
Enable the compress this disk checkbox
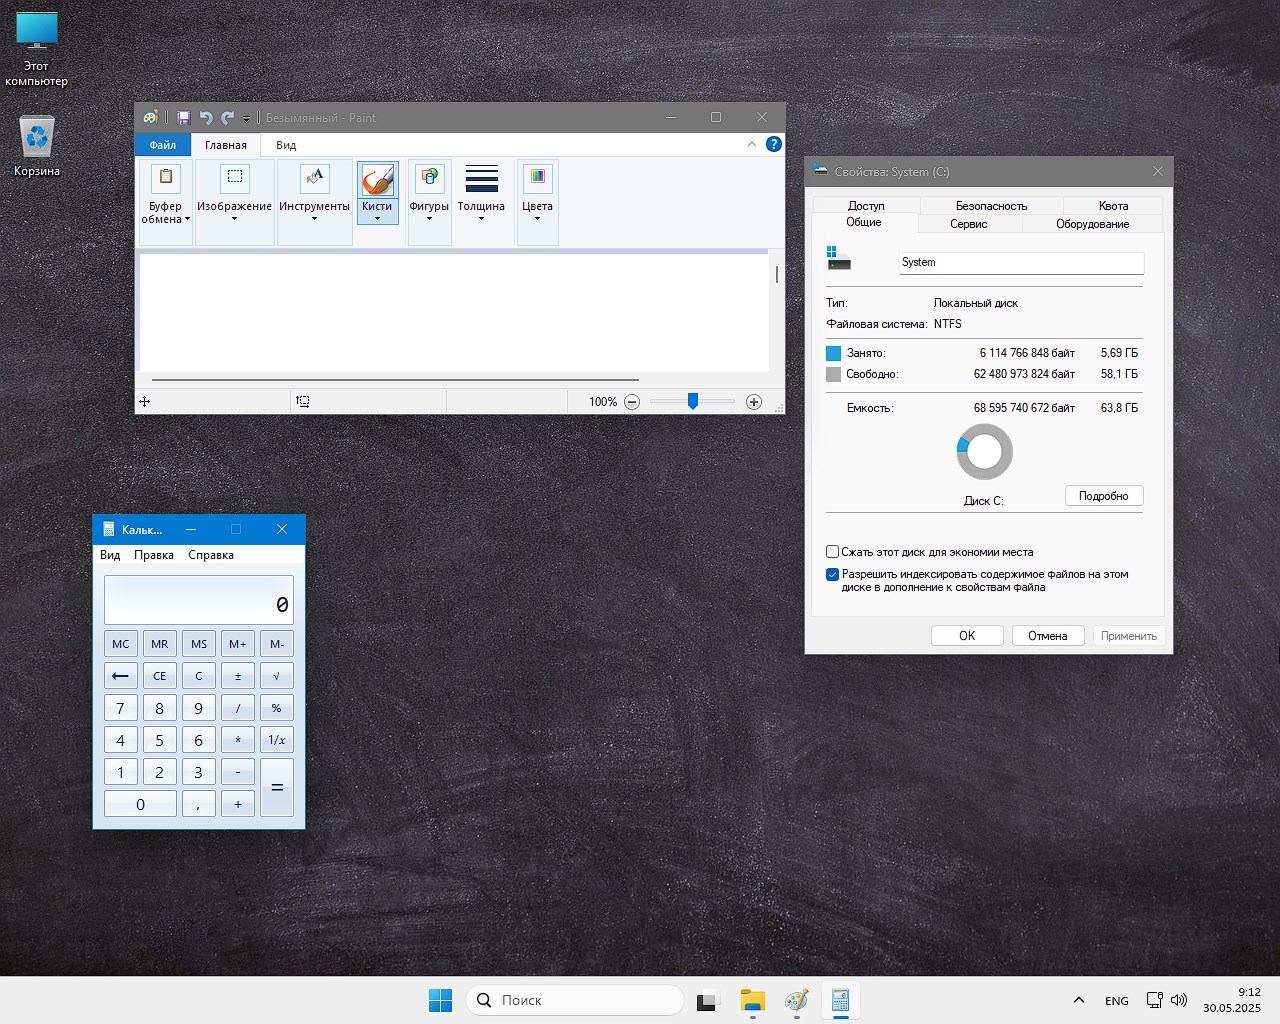832,552
